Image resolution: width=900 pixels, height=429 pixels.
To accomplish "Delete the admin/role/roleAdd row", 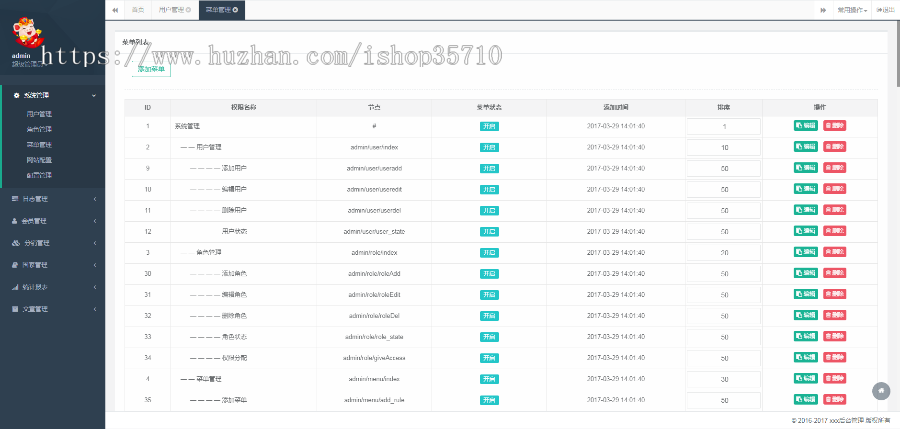I will (x=835, y=272).
